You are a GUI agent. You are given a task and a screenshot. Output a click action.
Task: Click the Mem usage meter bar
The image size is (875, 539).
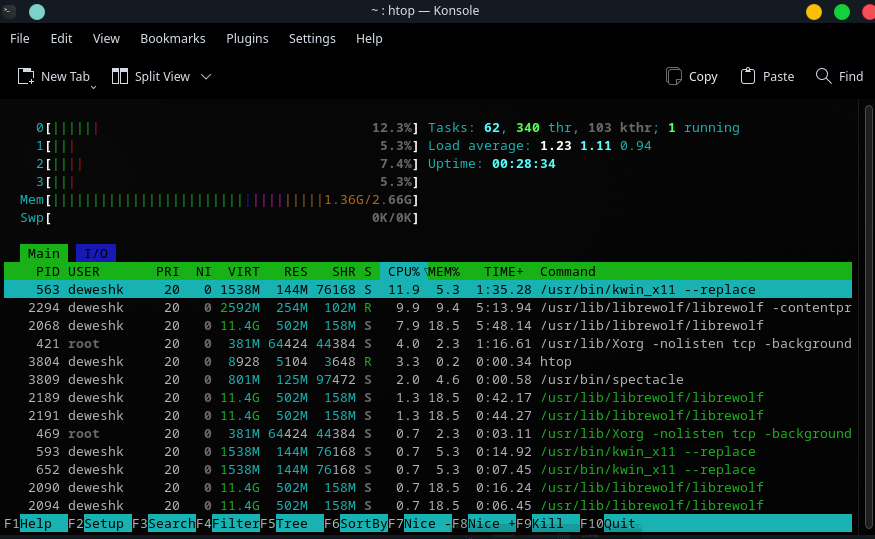pyautogui.click(x=219, y=200)
